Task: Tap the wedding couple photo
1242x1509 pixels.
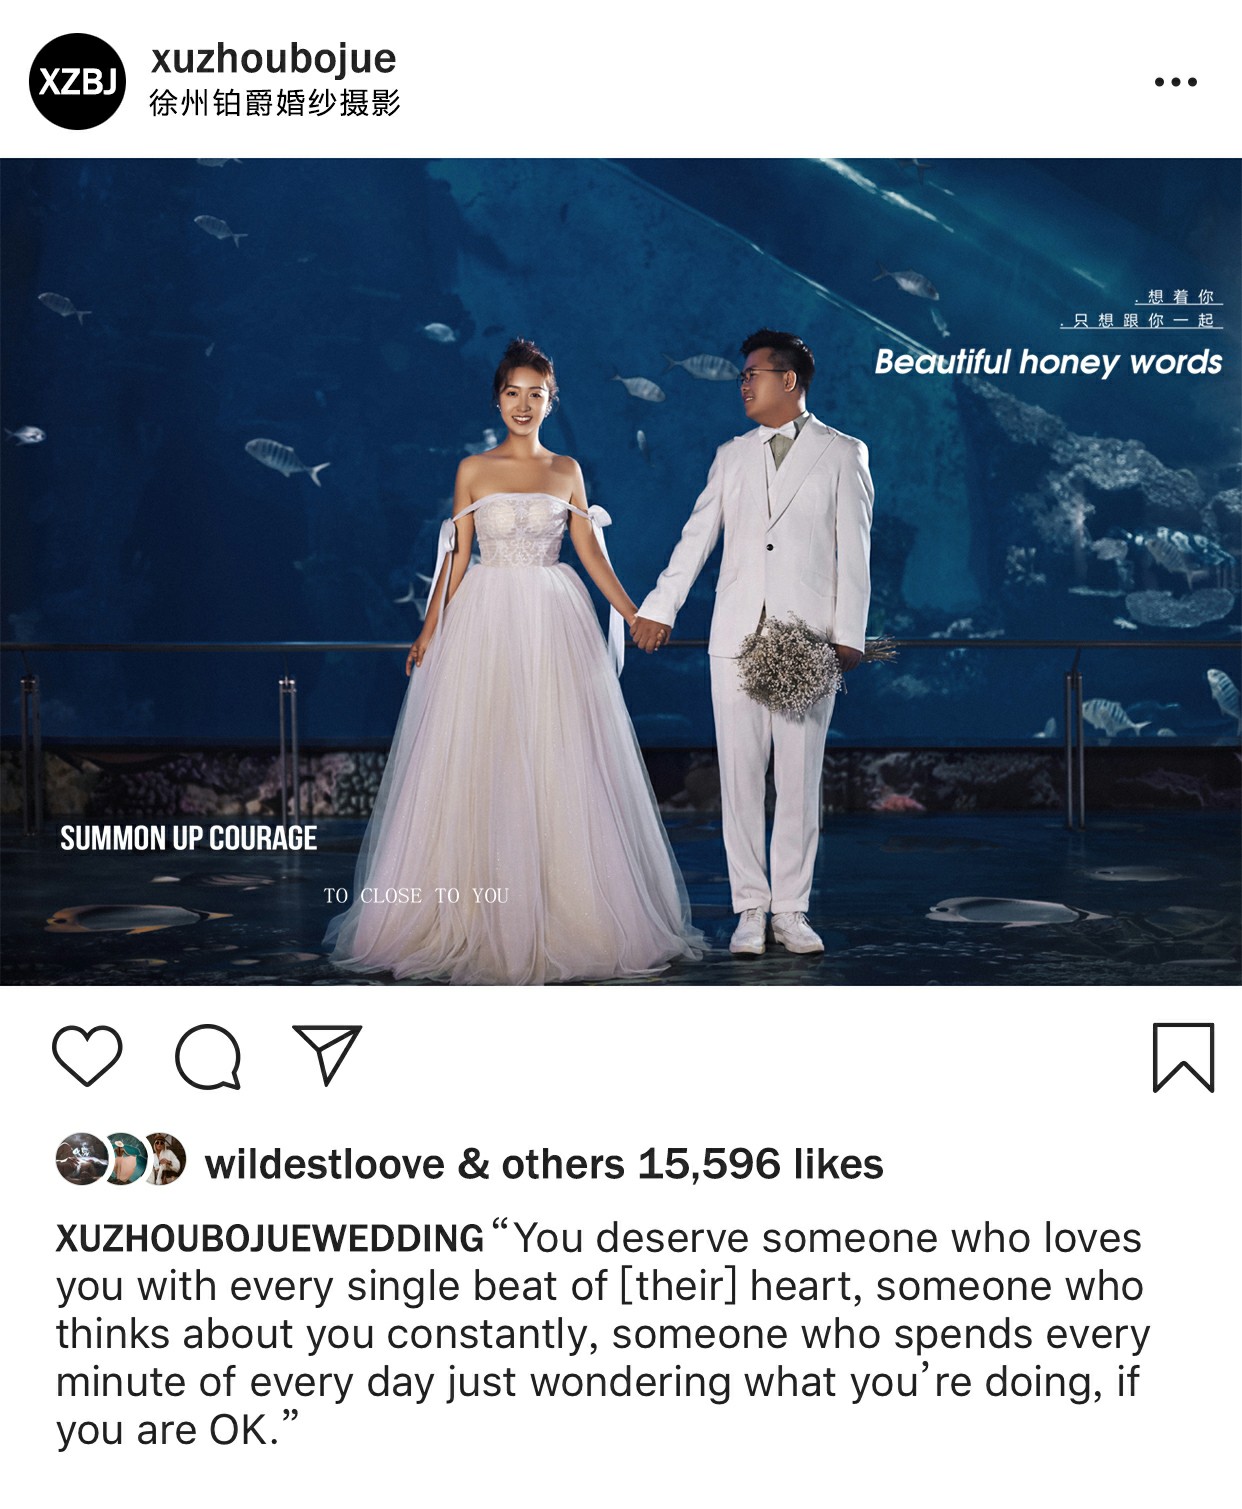Action: point(621,572)
